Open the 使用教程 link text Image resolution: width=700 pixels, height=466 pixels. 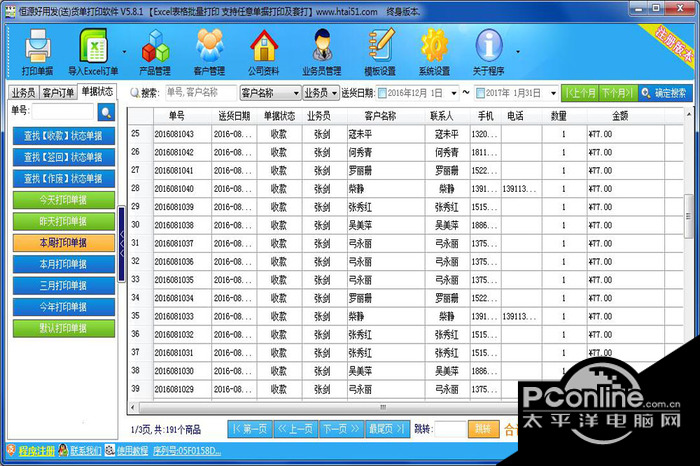pyautogui.click(x=133, y=450)
